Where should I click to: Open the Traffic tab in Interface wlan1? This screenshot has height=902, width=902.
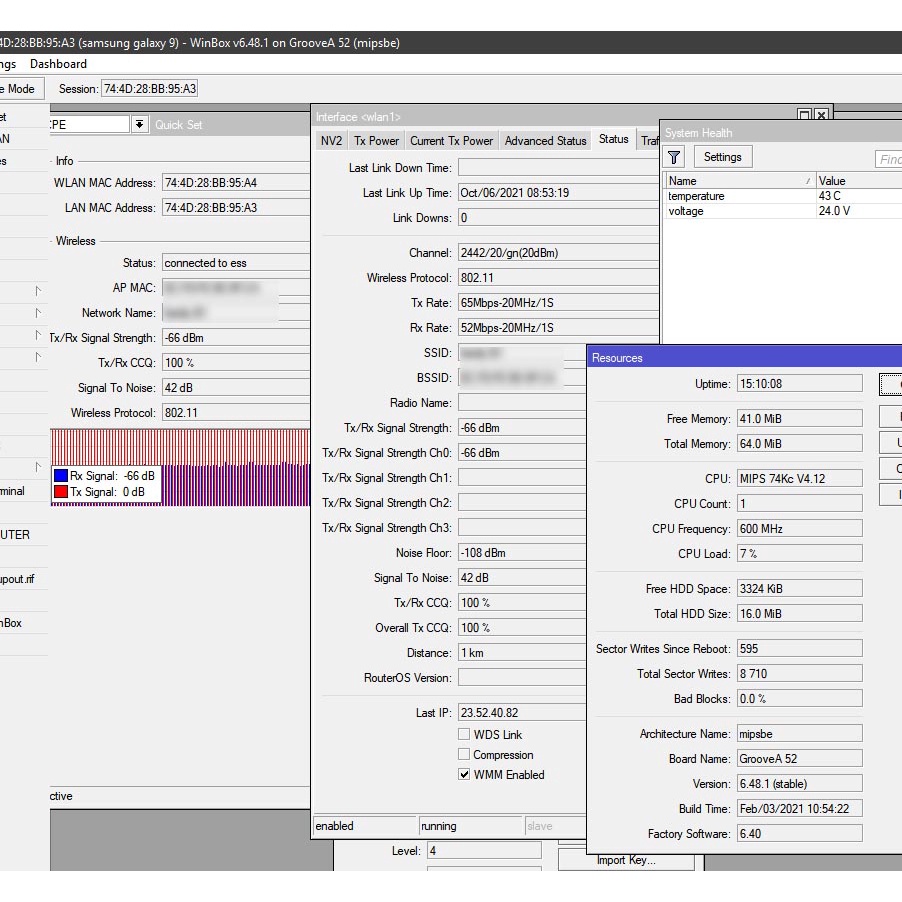coord(652,141)
